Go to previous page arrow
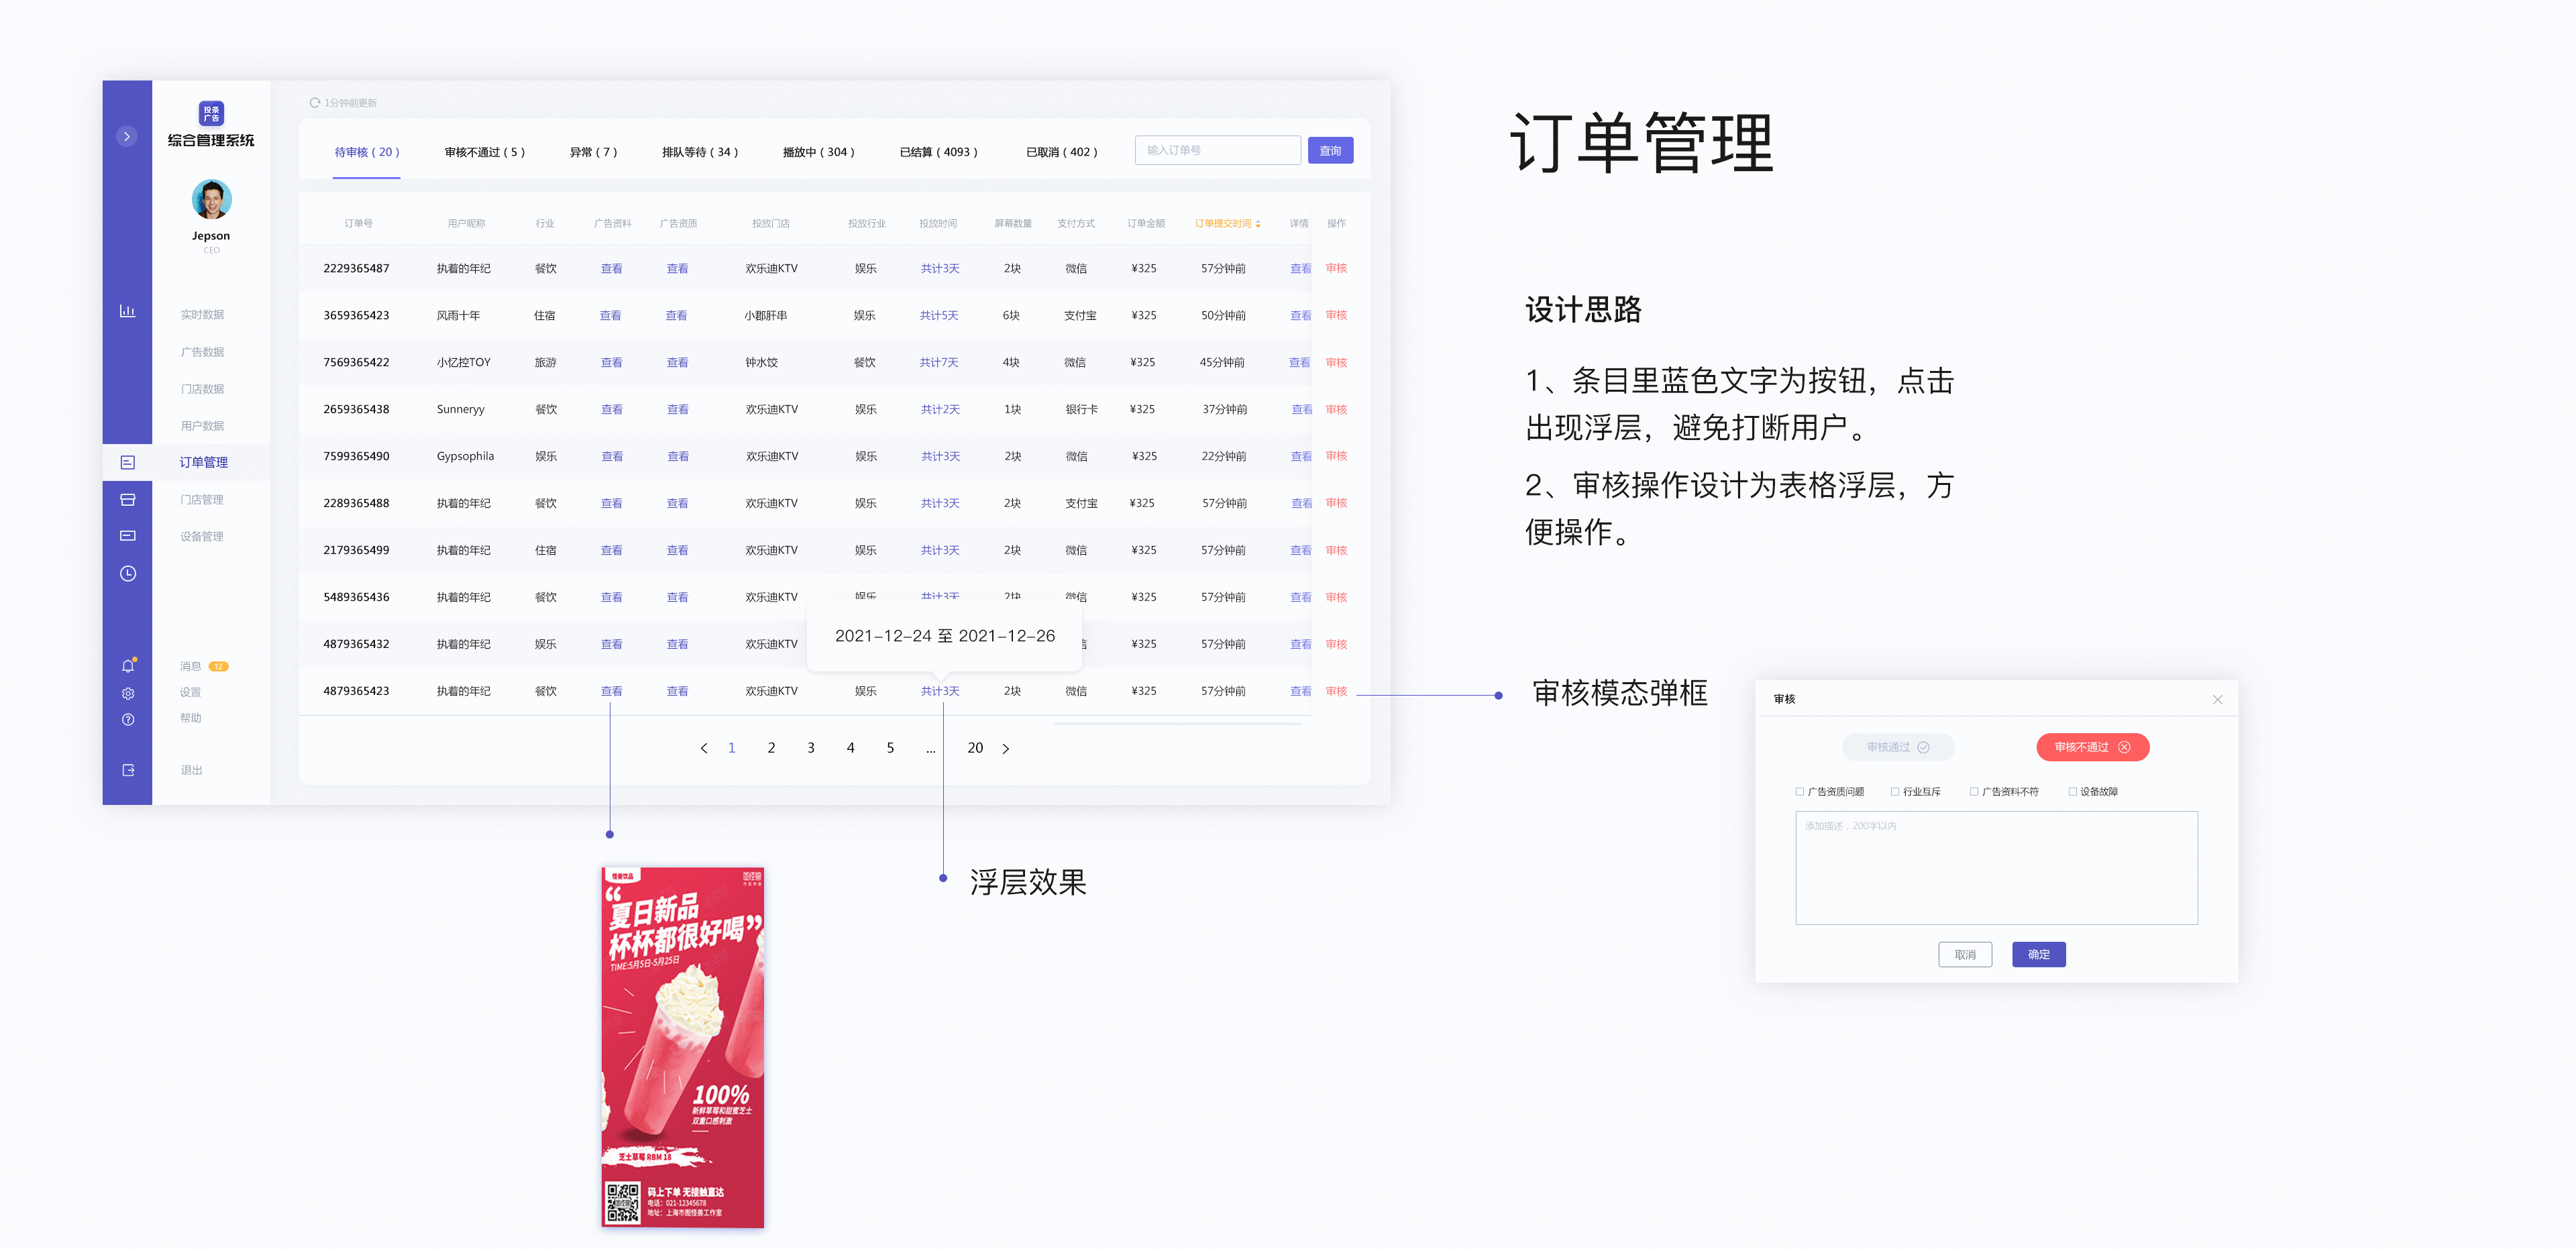 pos(704,748)
